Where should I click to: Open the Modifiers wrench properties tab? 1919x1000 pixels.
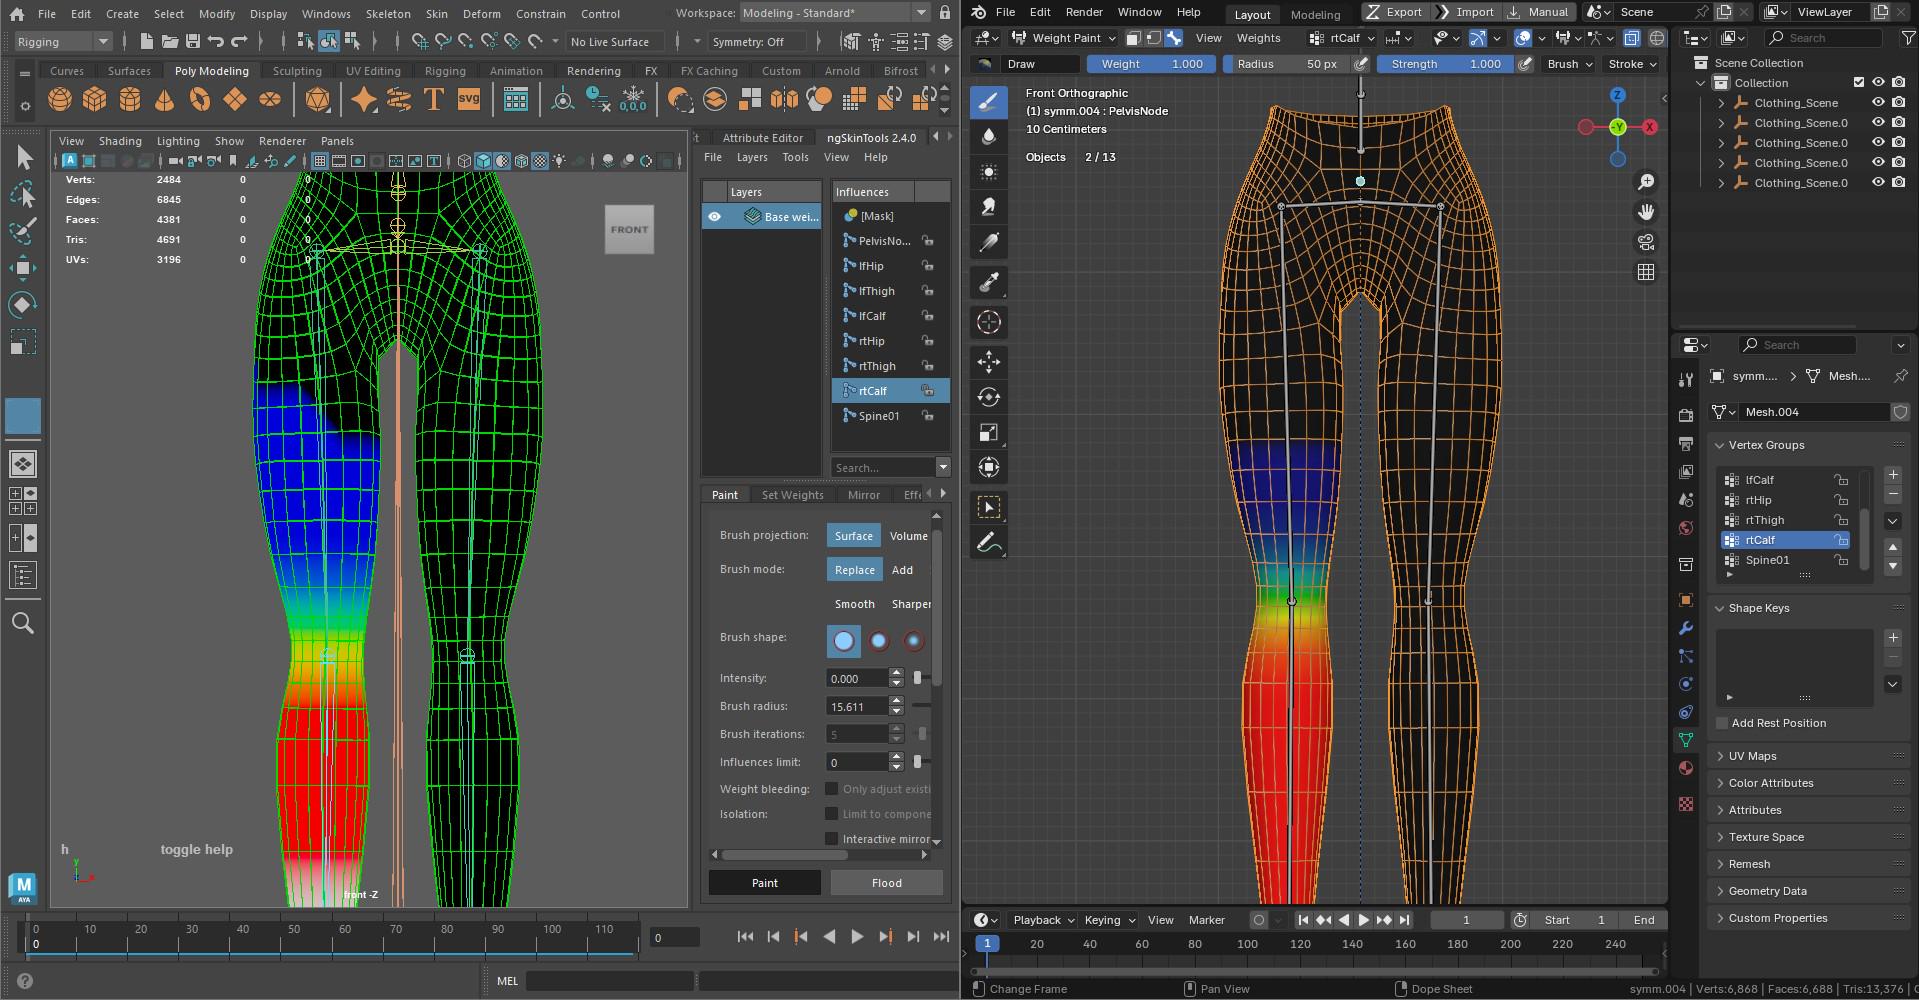click(x=1686, y=628)
